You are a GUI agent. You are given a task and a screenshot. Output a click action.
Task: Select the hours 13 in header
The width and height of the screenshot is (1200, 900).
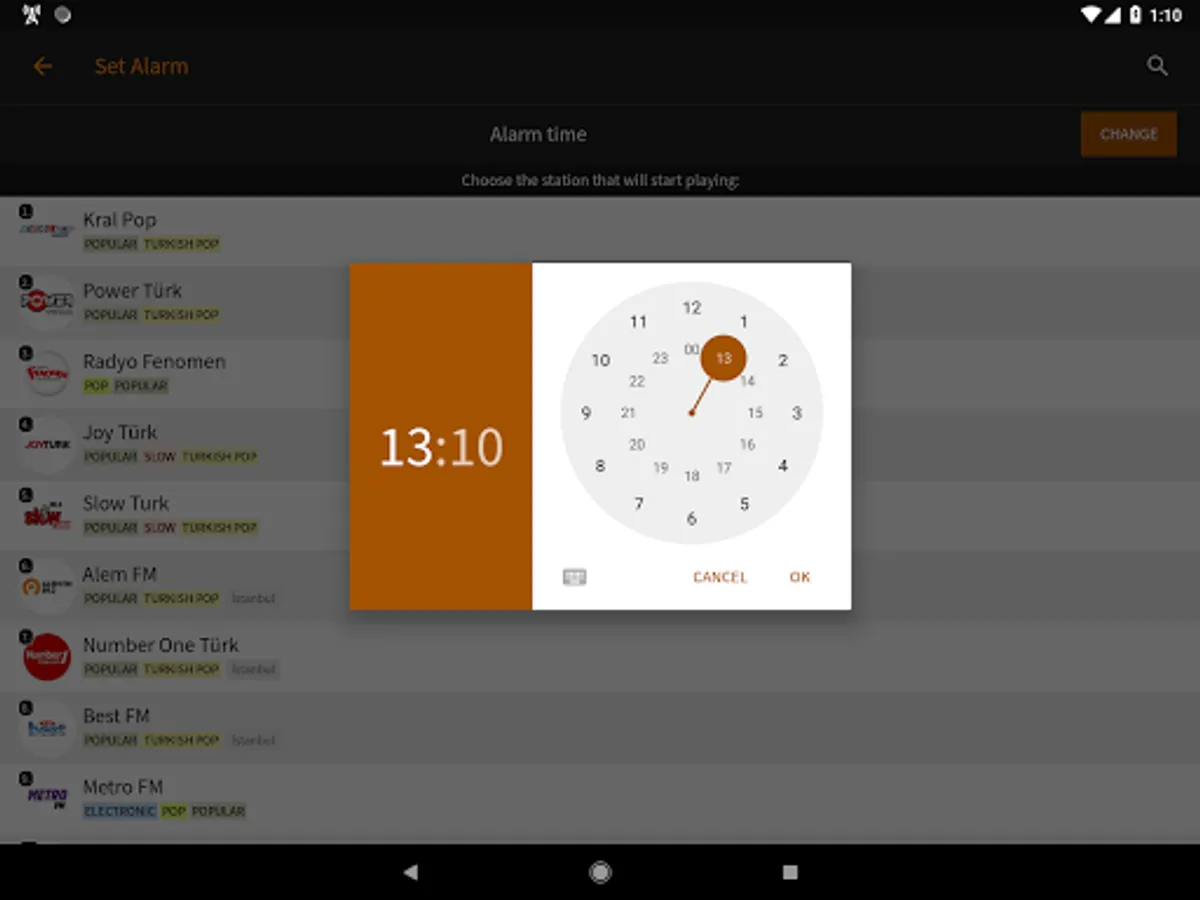[404, 447]
